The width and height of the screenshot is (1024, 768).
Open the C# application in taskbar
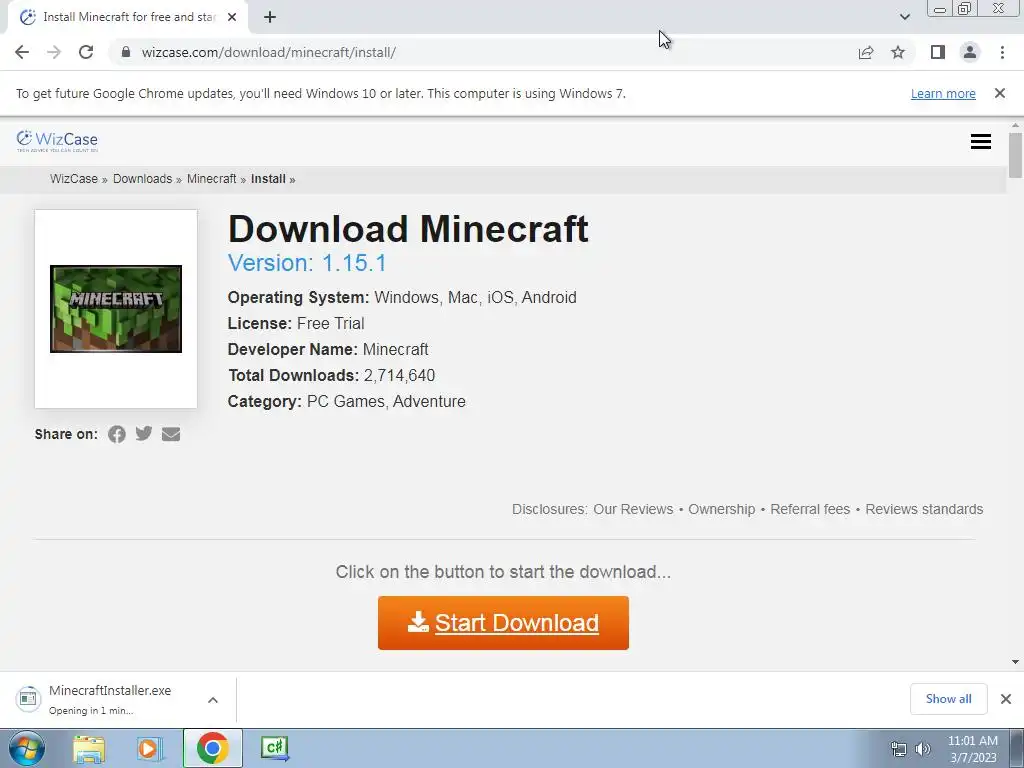274,748
